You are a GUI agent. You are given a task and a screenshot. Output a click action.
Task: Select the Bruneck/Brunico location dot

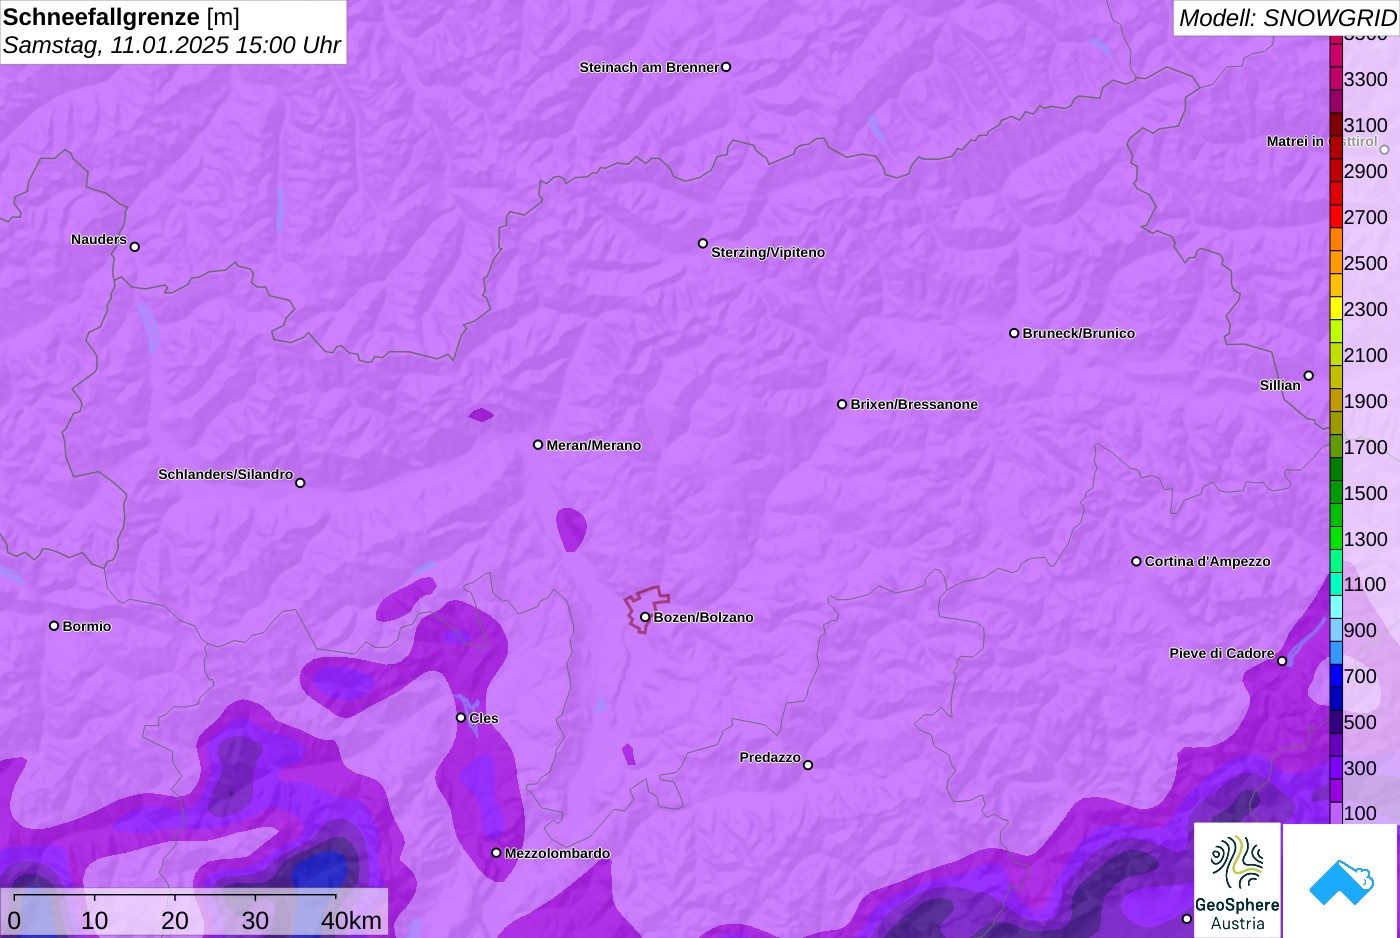coord(1014,333)
